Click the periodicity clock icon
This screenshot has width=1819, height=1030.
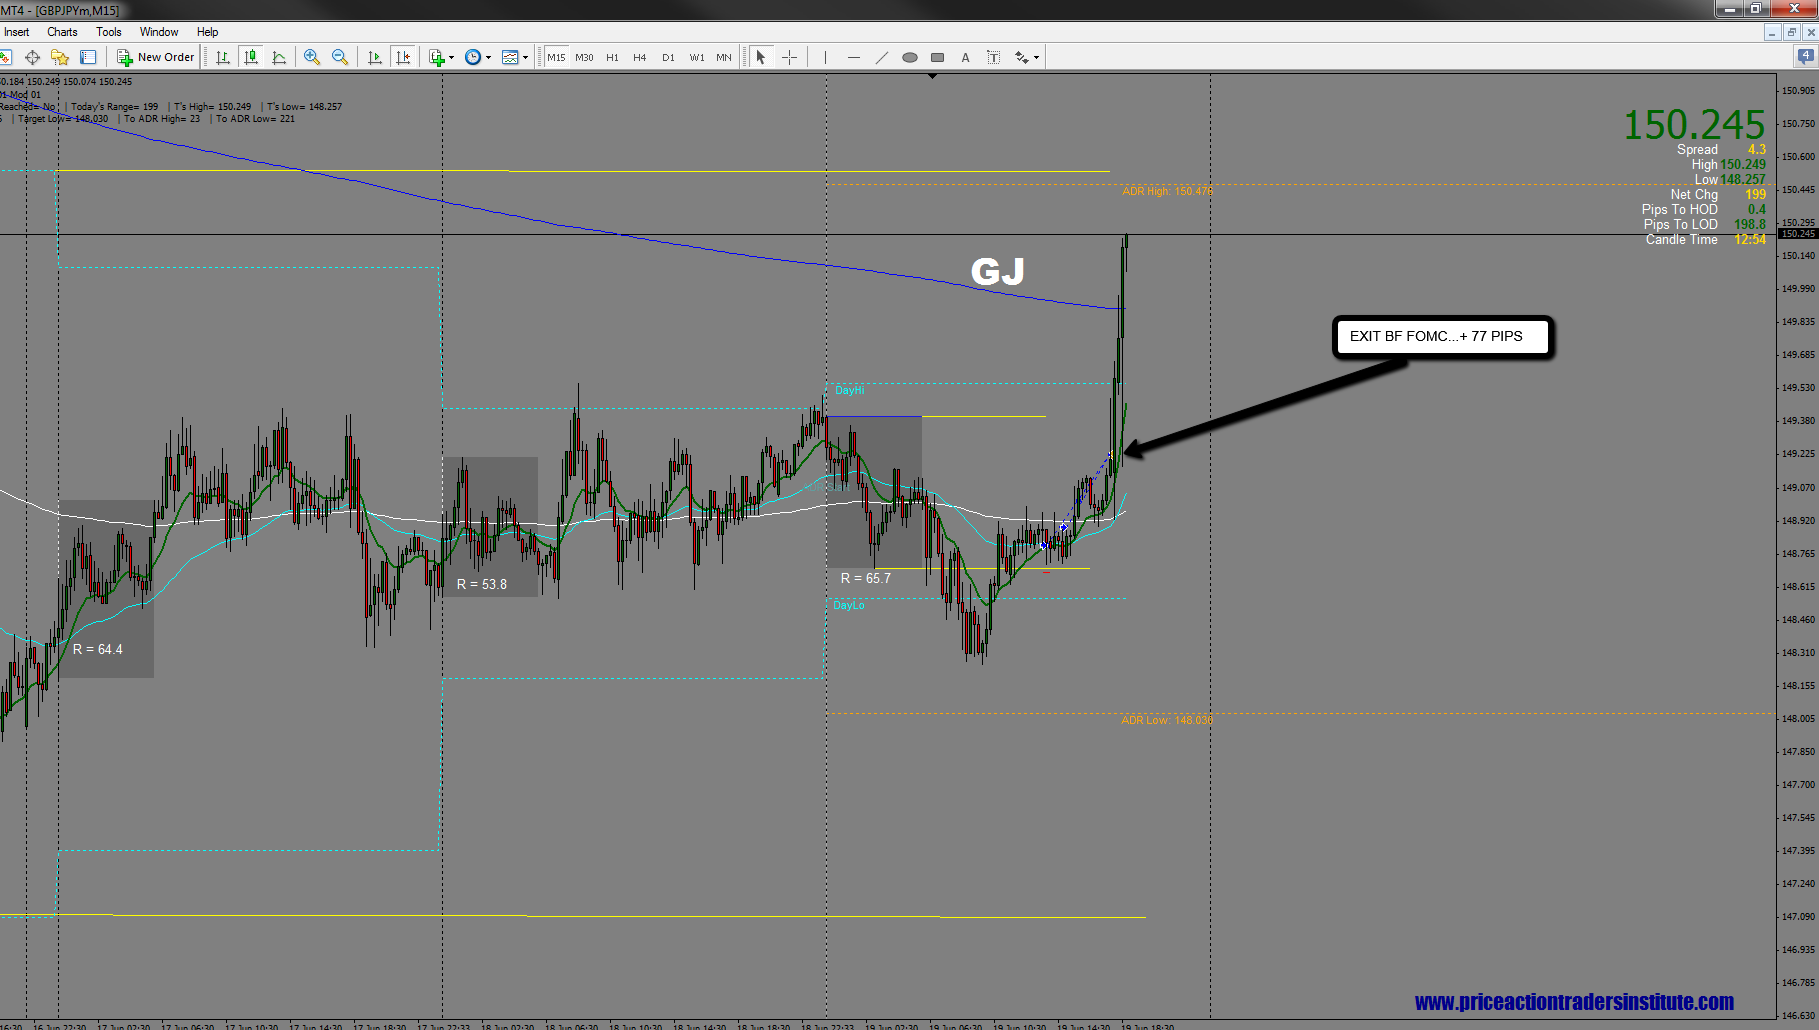pos(473,57)
